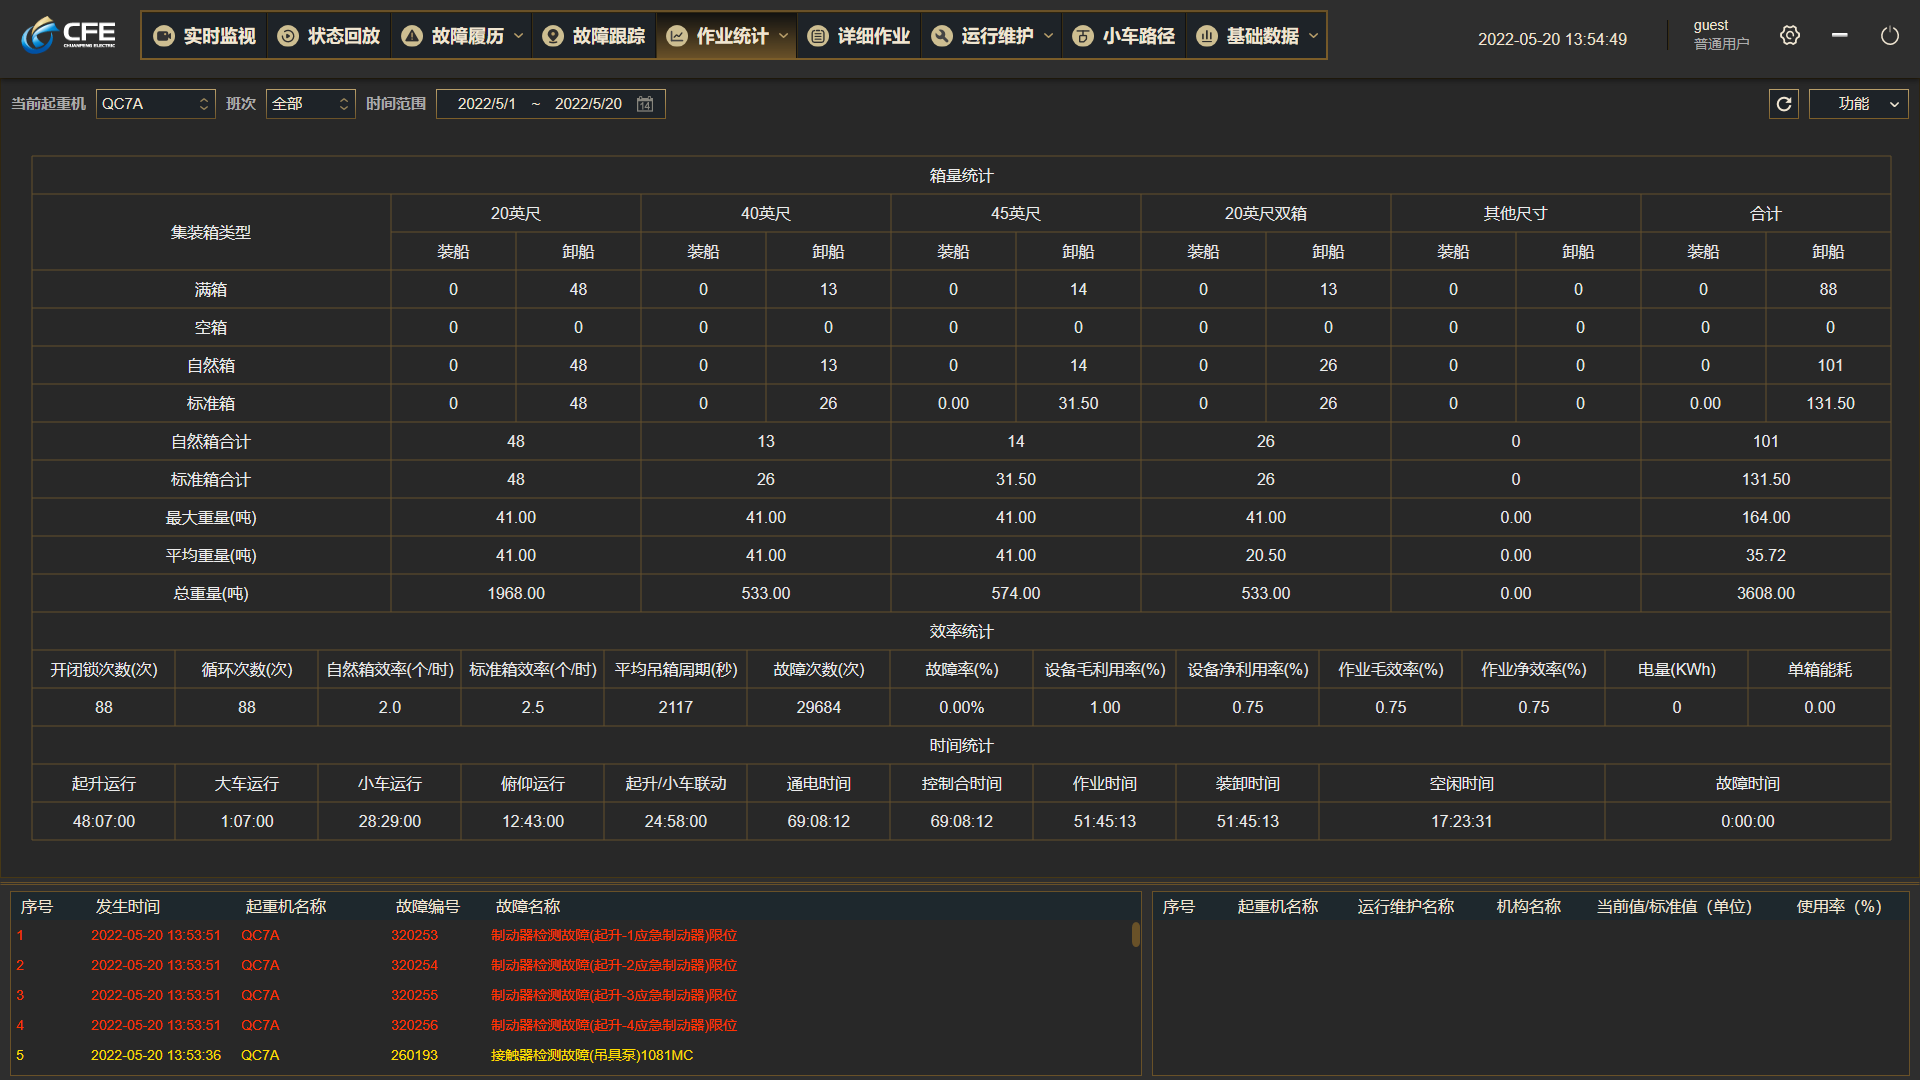Click the 故障次数 value 29684

click(818, 707)
